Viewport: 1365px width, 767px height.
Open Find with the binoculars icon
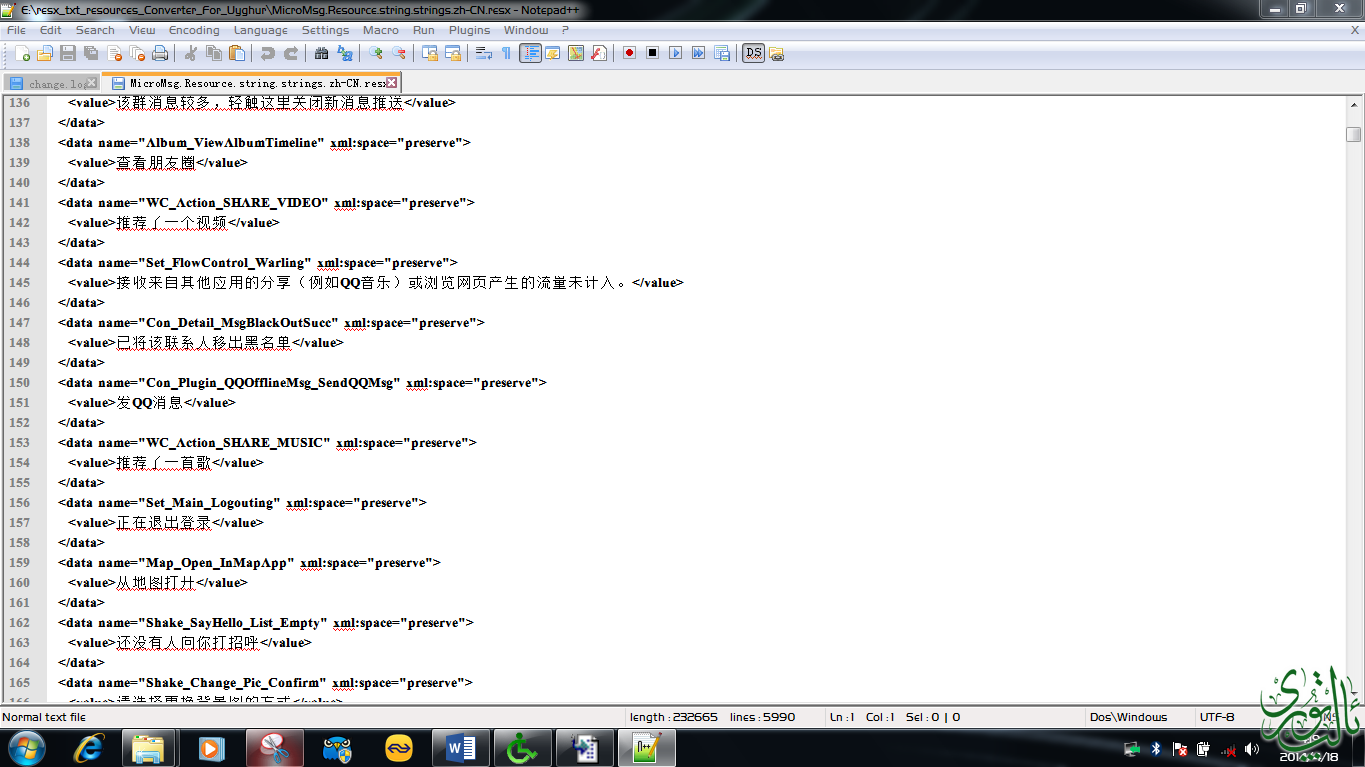pos(322,53)
